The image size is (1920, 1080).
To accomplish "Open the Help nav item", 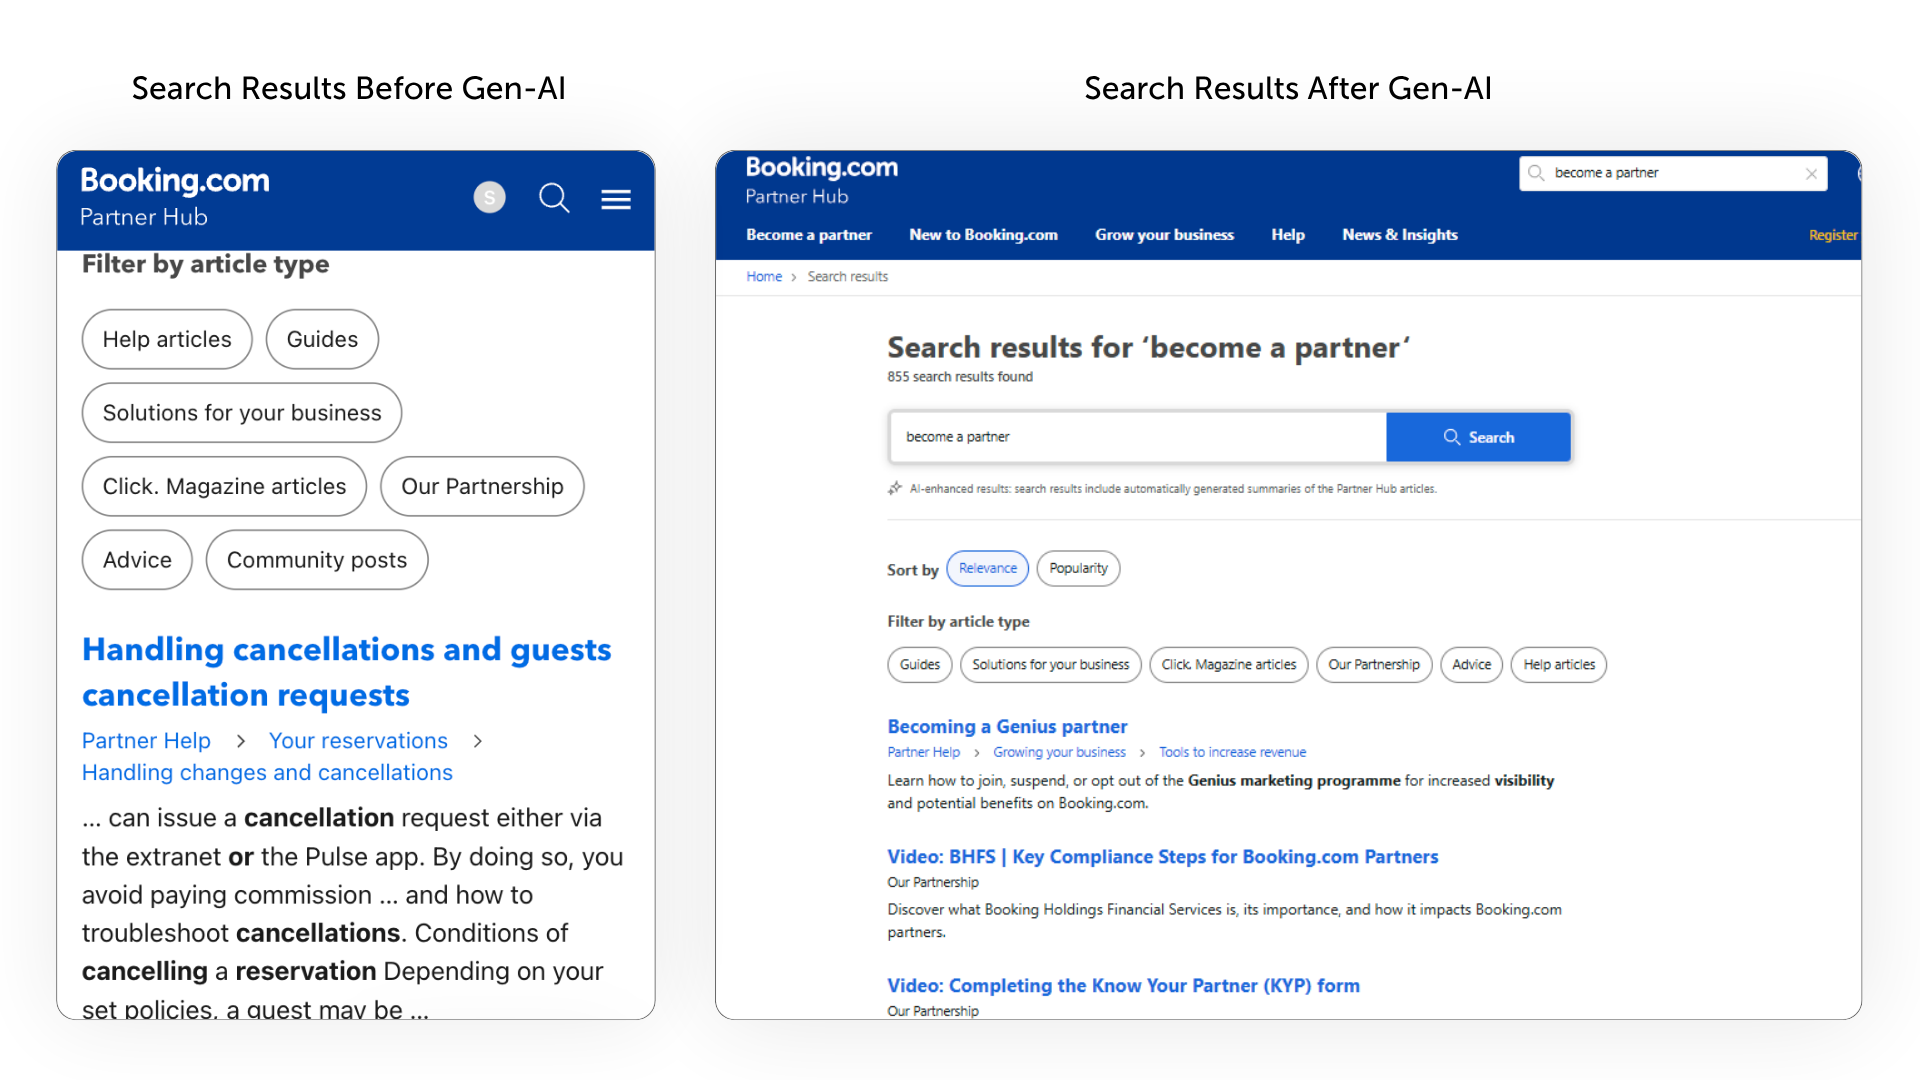I will point(1288,235).
